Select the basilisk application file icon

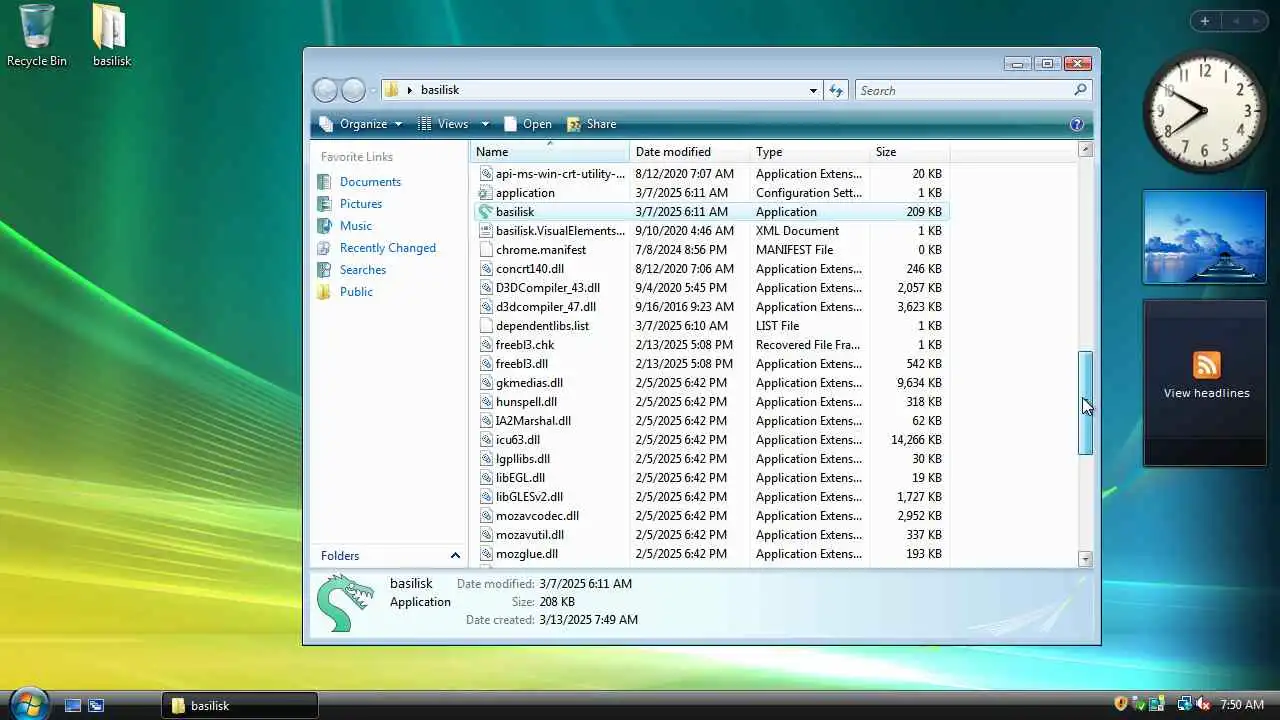coord(486,212)
